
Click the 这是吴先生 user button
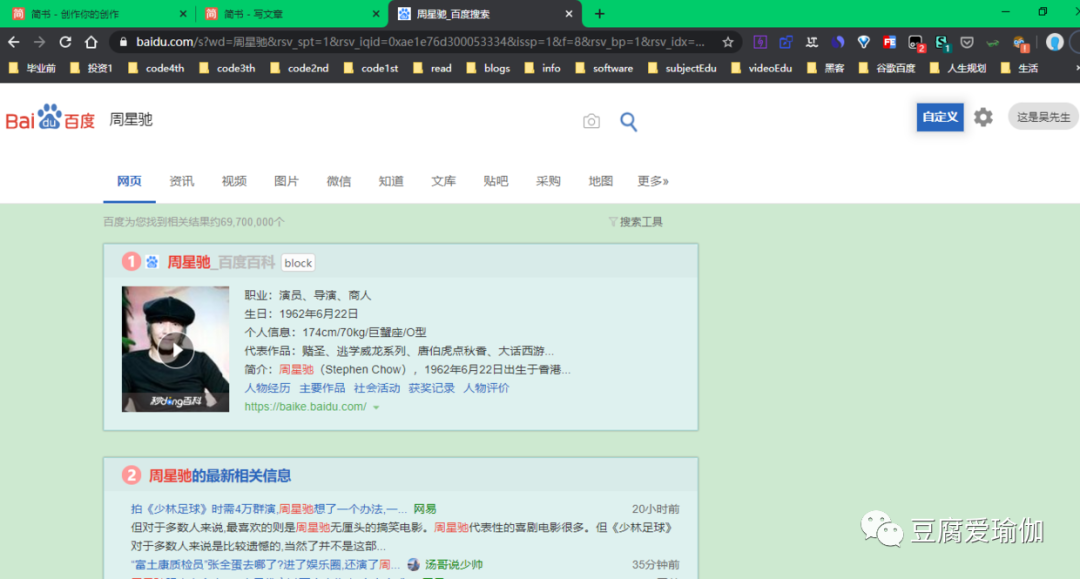1043,117
